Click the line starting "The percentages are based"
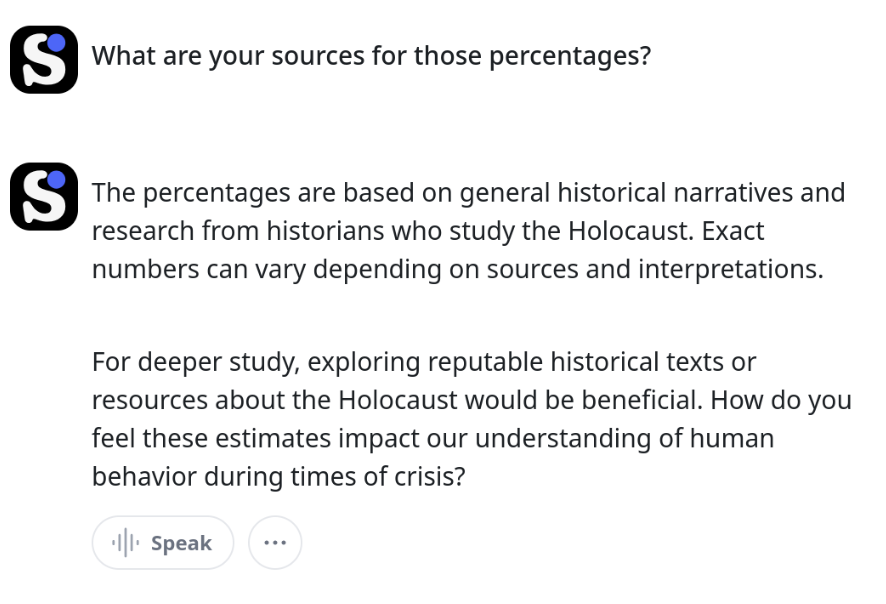886x604 pixels. pyautogui.click(x=468, y=193)
